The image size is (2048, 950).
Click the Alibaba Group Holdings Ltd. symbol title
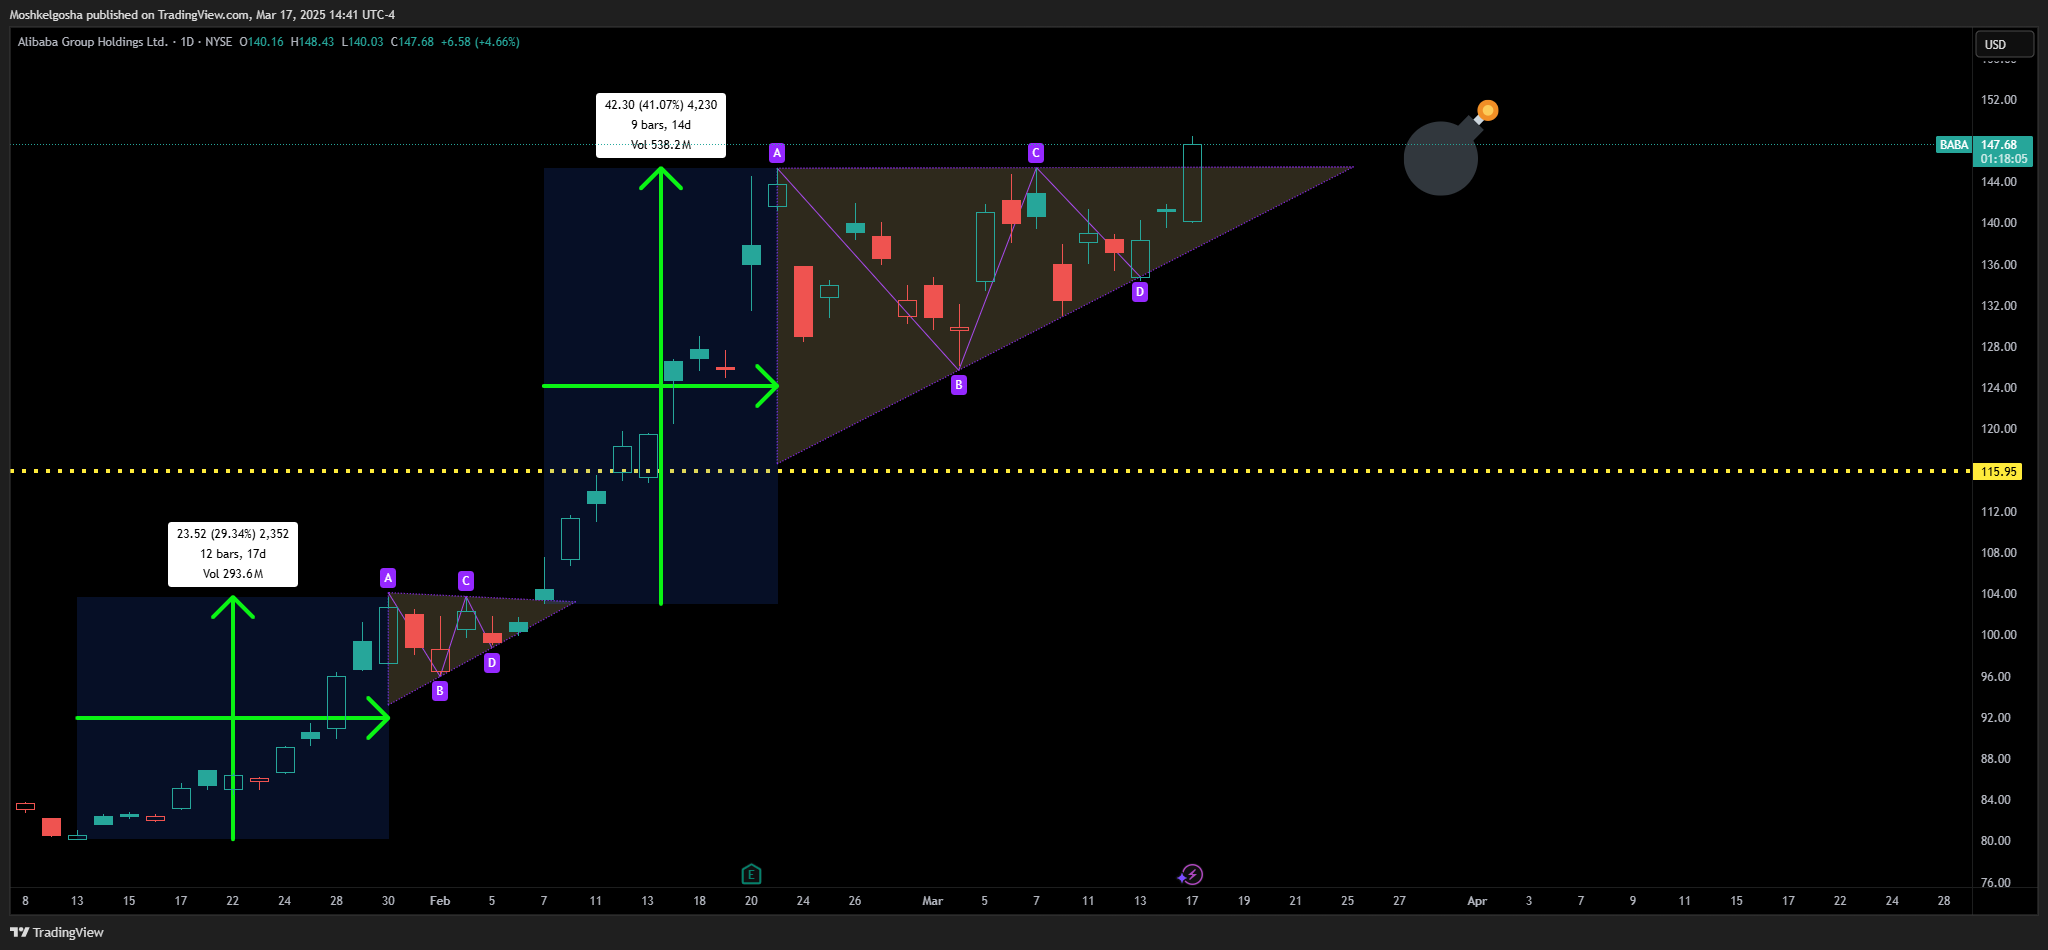pos(92,42)
